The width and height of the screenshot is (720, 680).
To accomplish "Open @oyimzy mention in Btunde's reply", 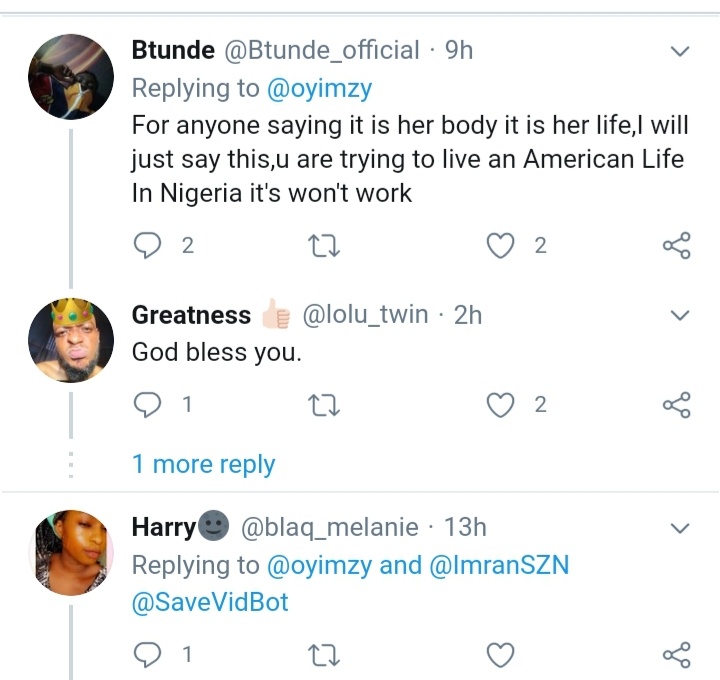I will [x=319, y=89].
